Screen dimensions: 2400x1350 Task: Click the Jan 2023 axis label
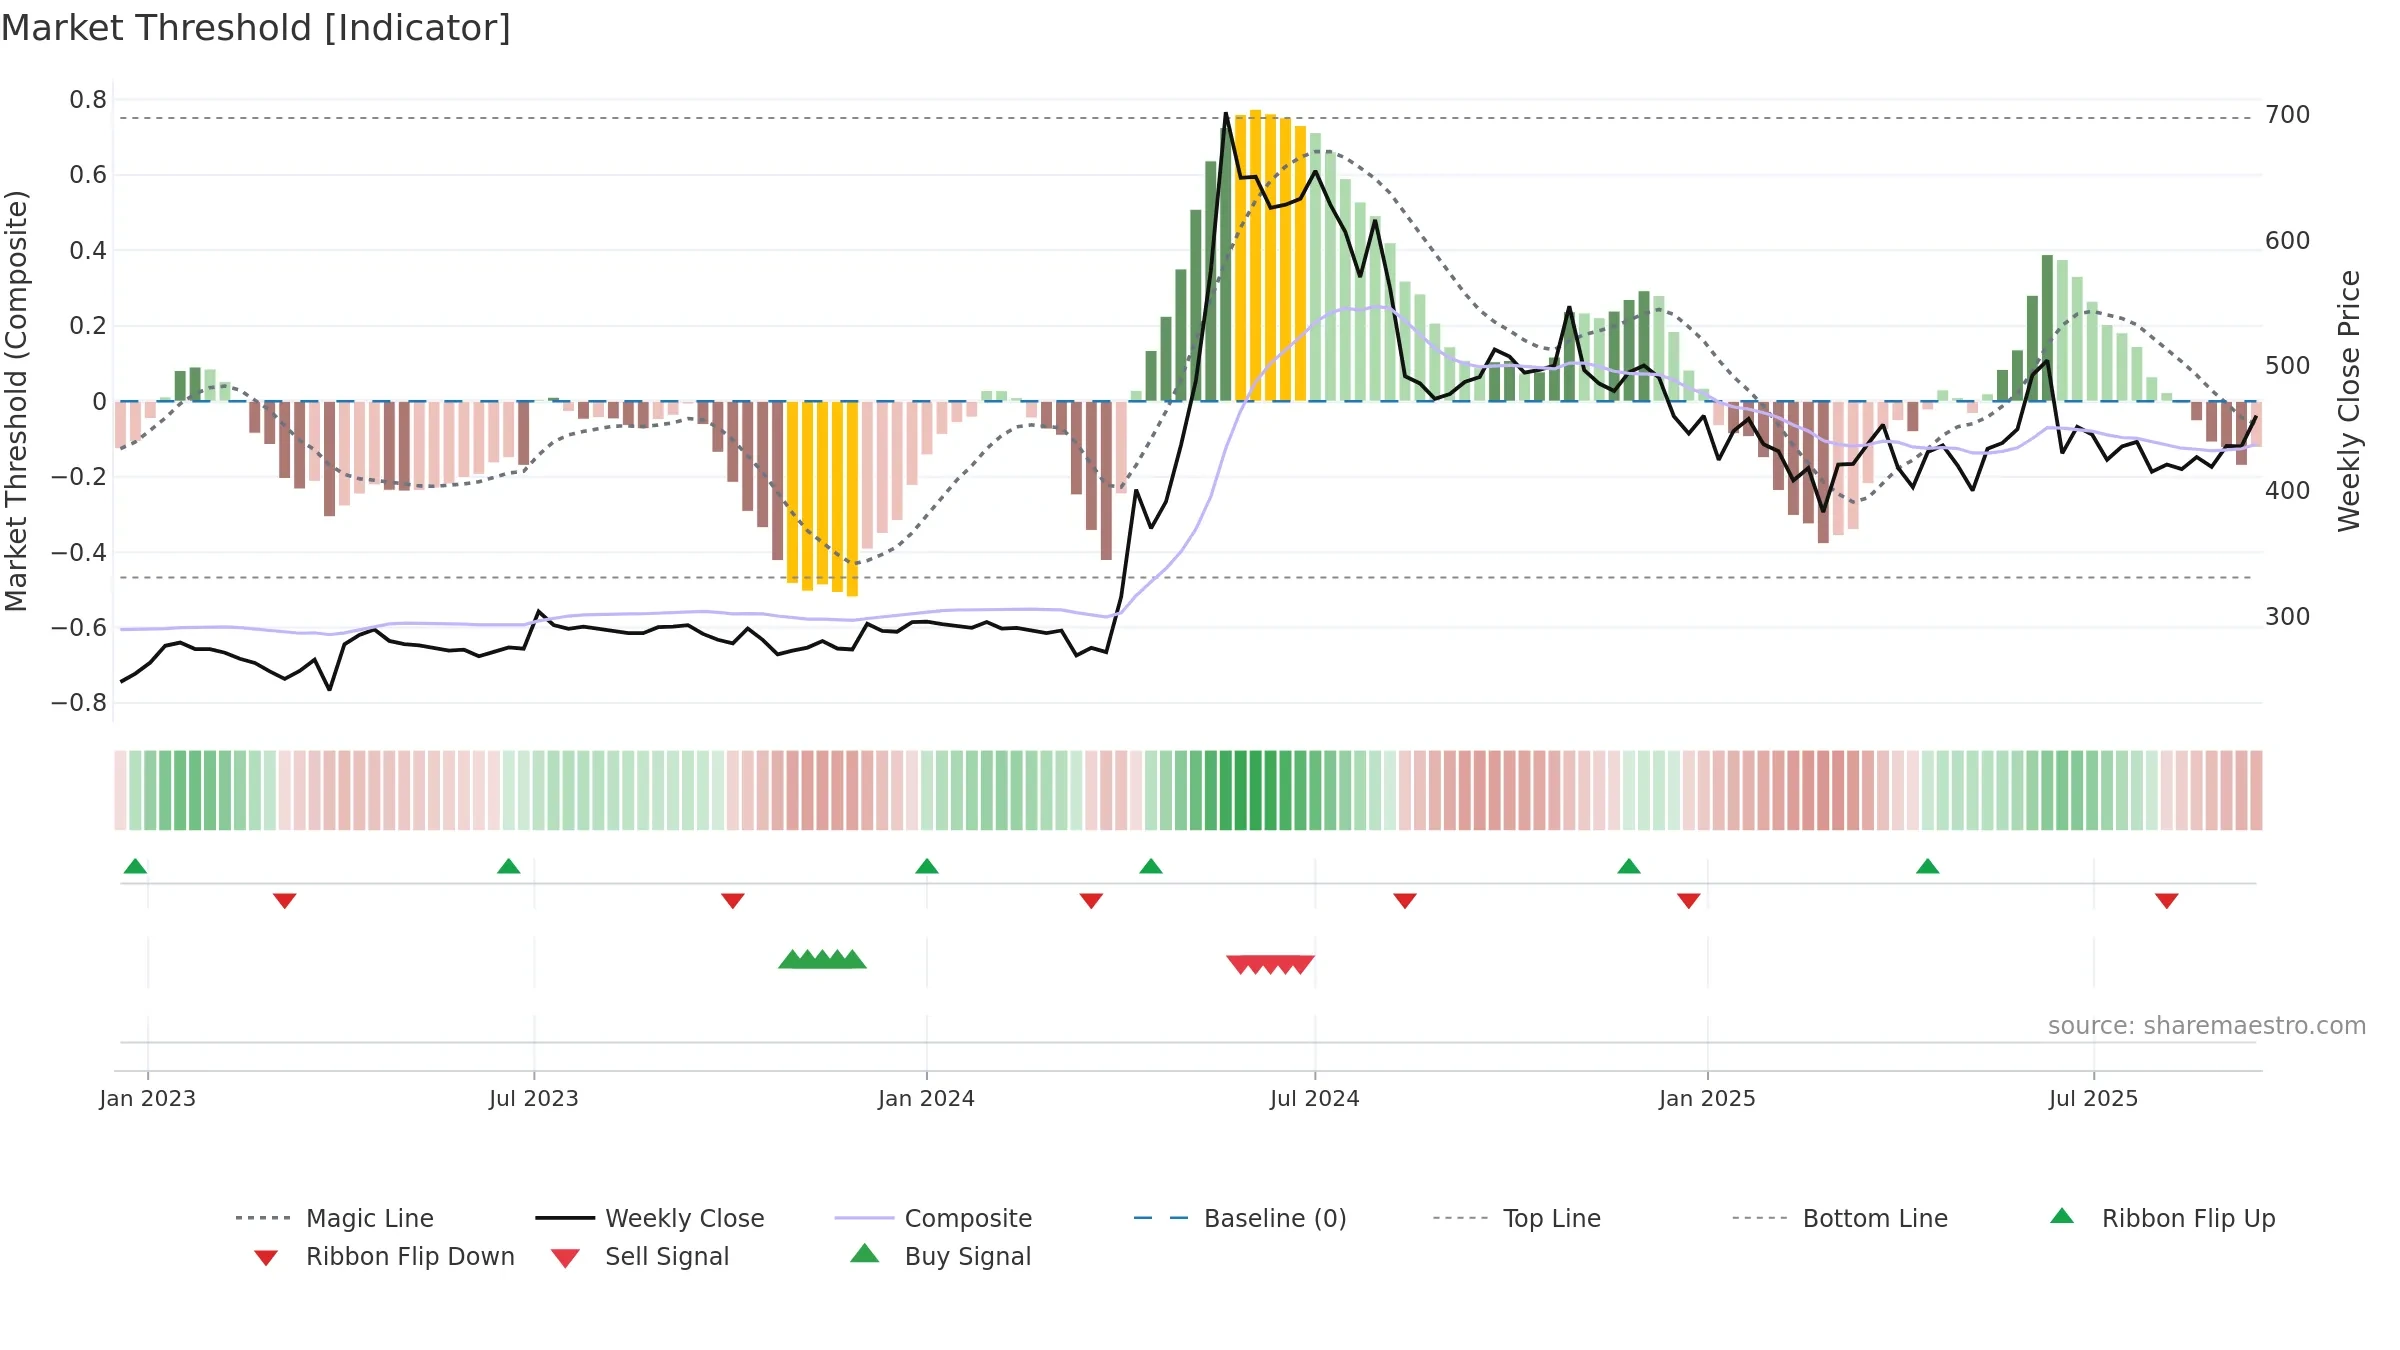pos(148,1098)
